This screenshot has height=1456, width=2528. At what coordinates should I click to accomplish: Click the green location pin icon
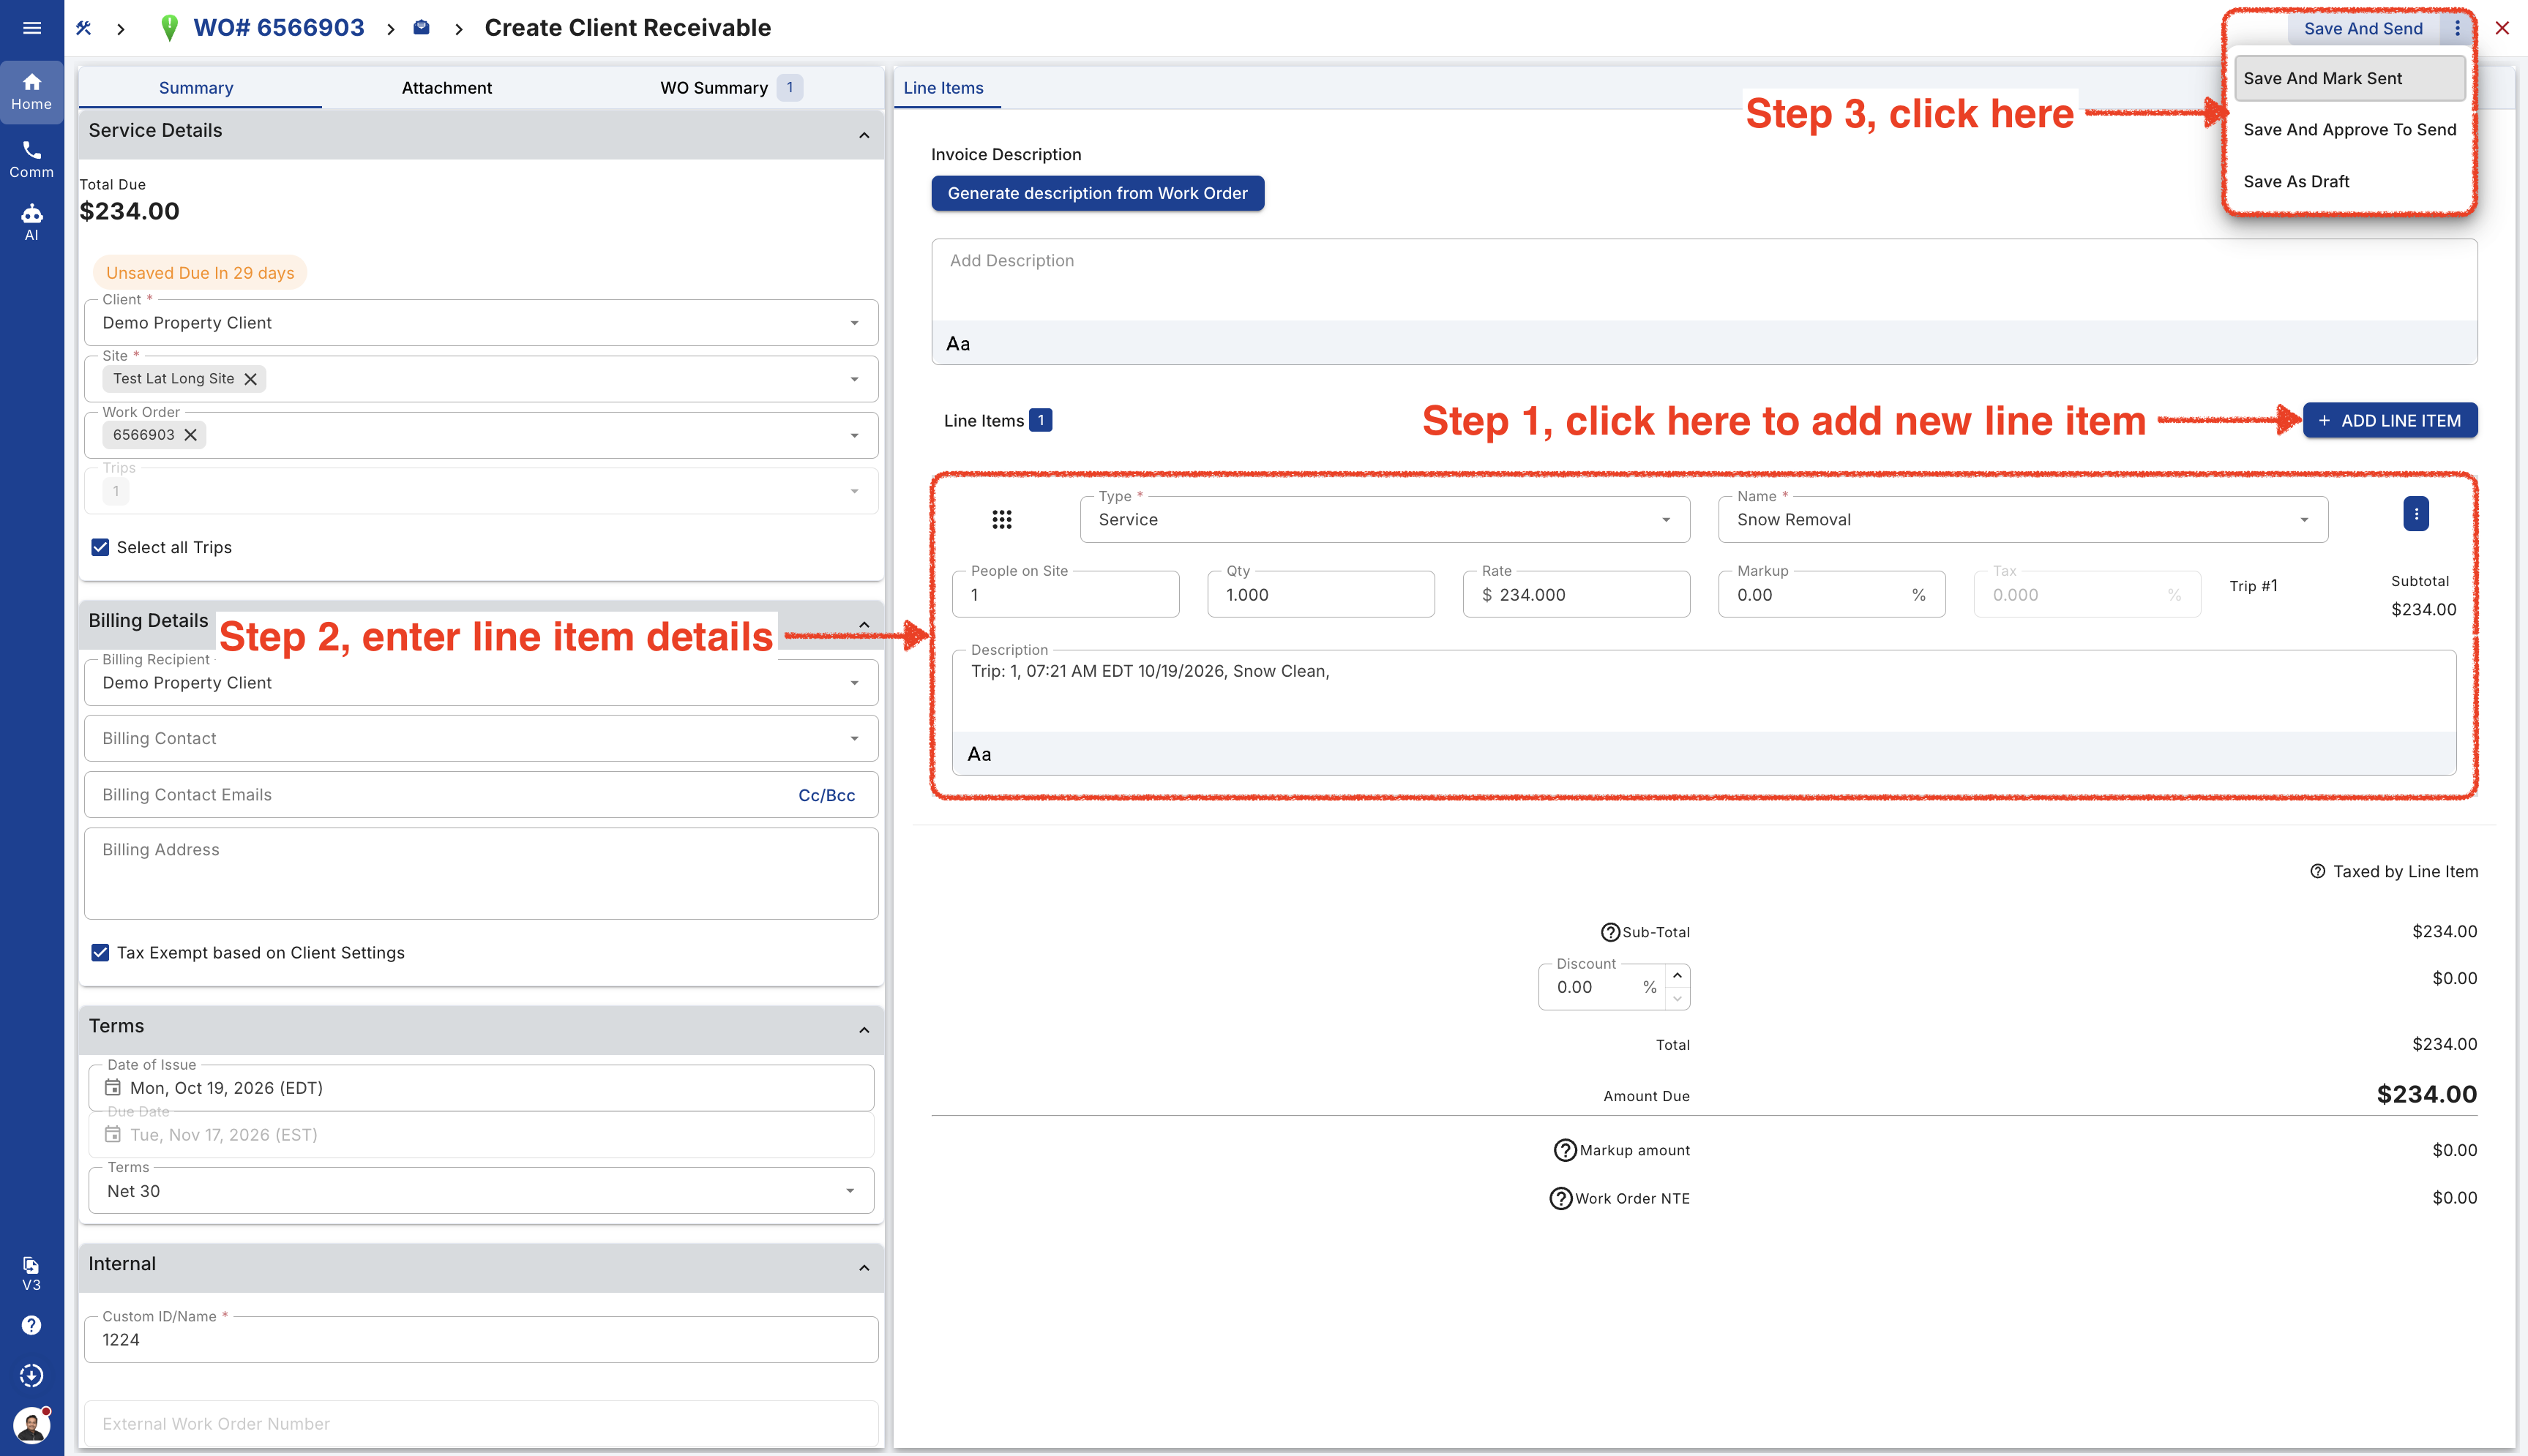tap(169, 28)
